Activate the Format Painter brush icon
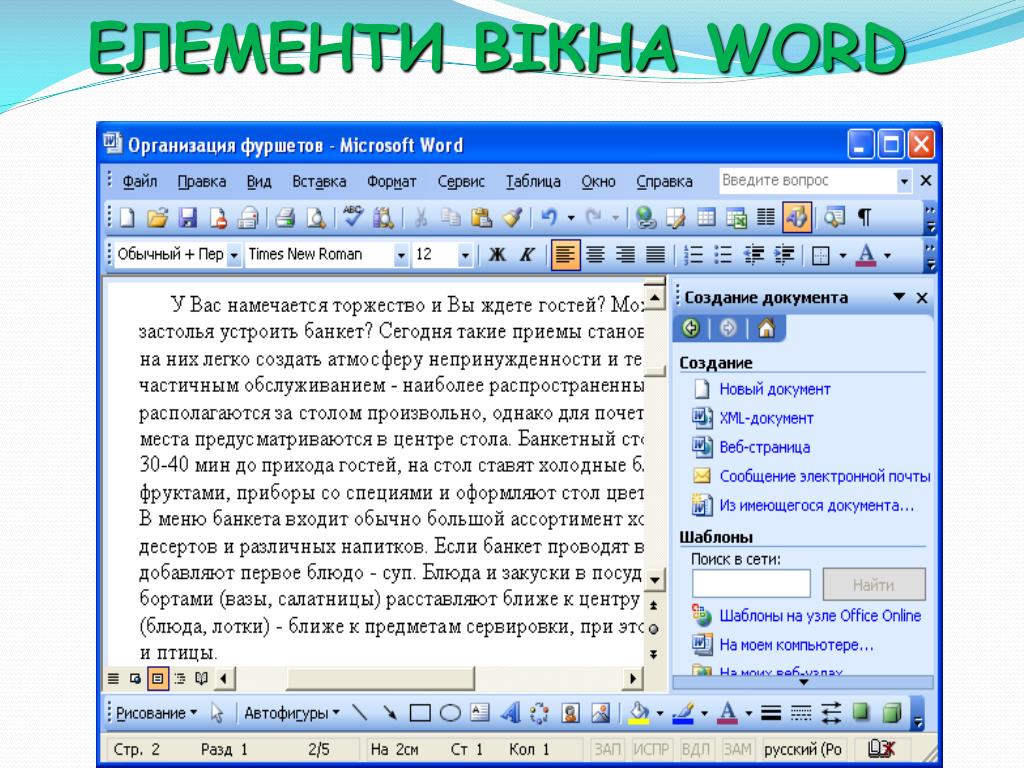The height and width of the screenshot is (768, 1024). pos(512,217)
